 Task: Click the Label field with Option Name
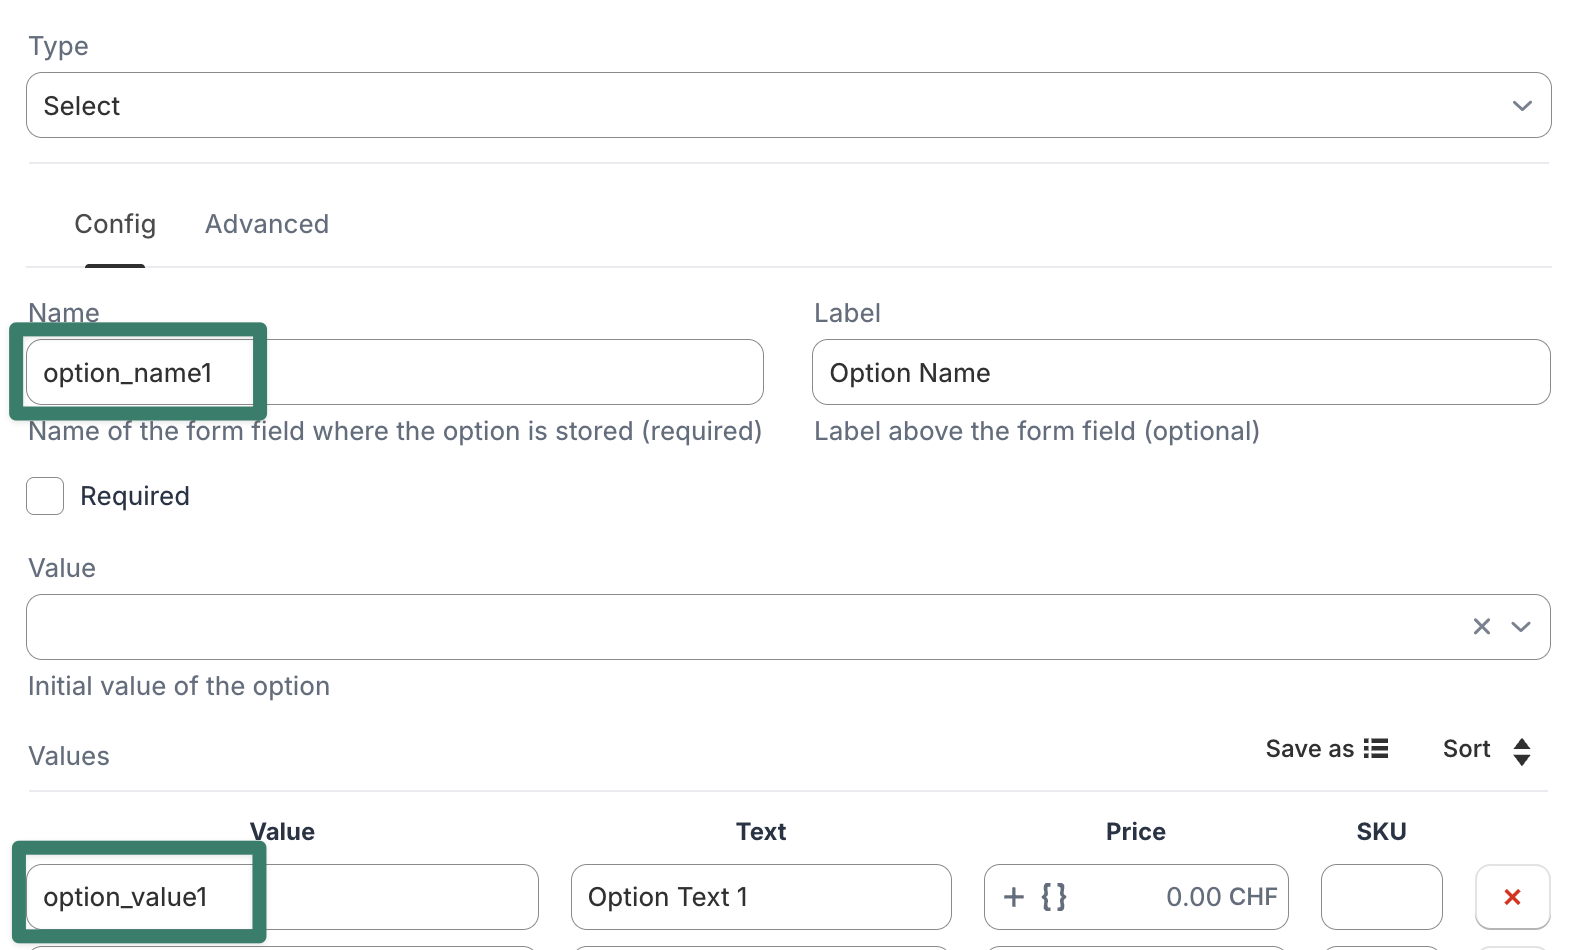[1180, 372]
